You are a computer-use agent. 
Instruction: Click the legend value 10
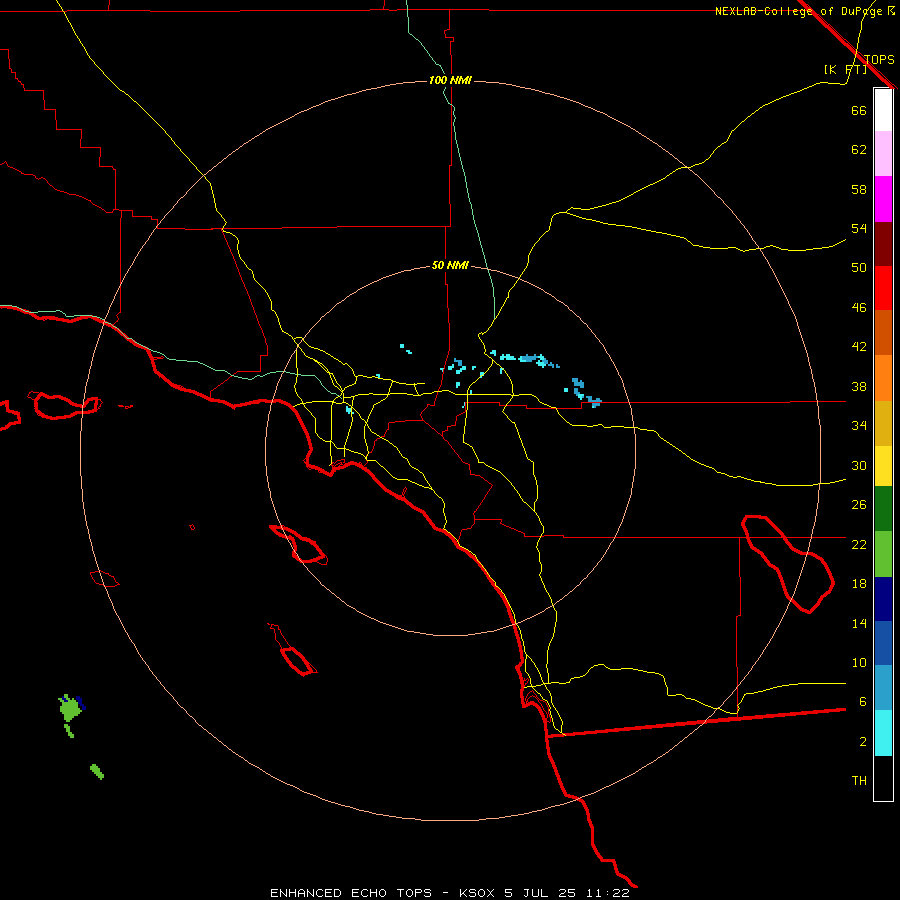pyautogui.click(x=859, y=663)
